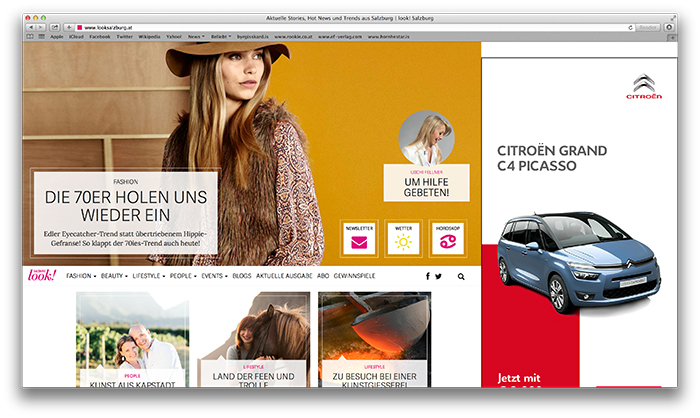This screenshot has height=418, width=700.
Task: Click the Twitter bird icon in navigation bar
Action: pyautogui.click(x=438, y=276)
